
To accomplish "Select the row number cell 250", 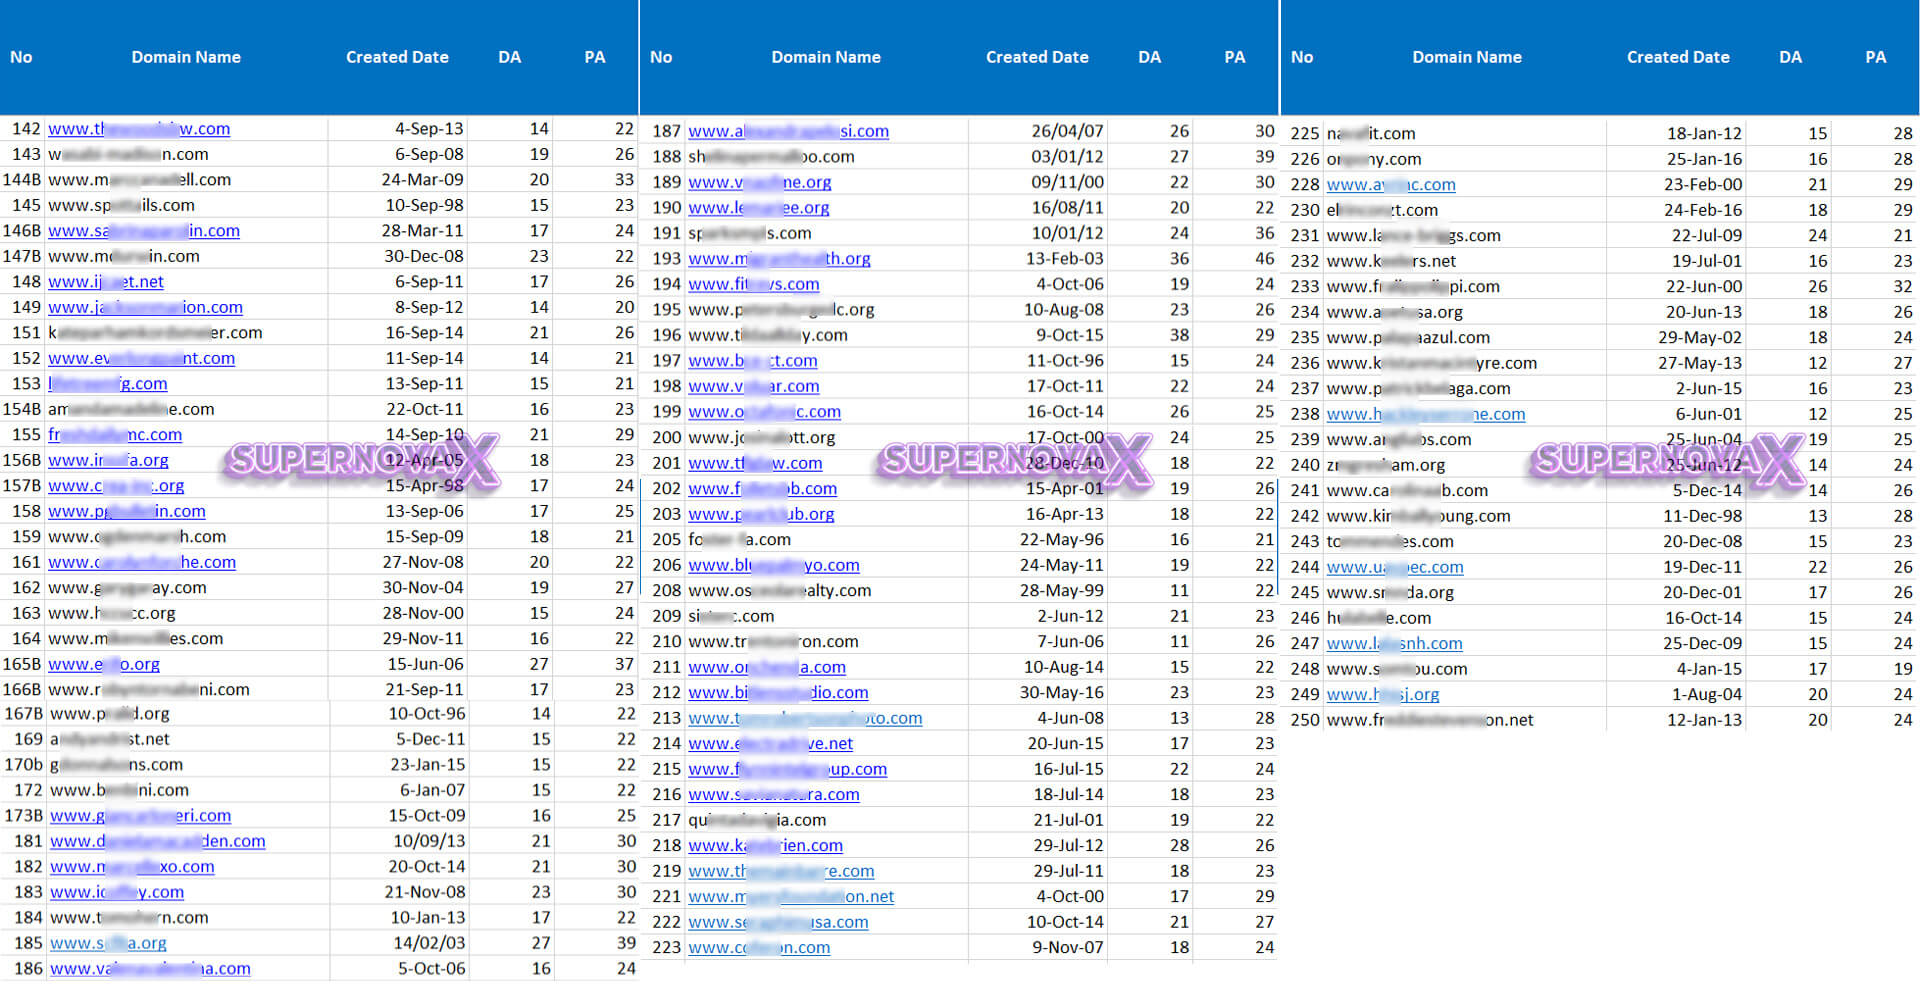I will (1305, 721).
